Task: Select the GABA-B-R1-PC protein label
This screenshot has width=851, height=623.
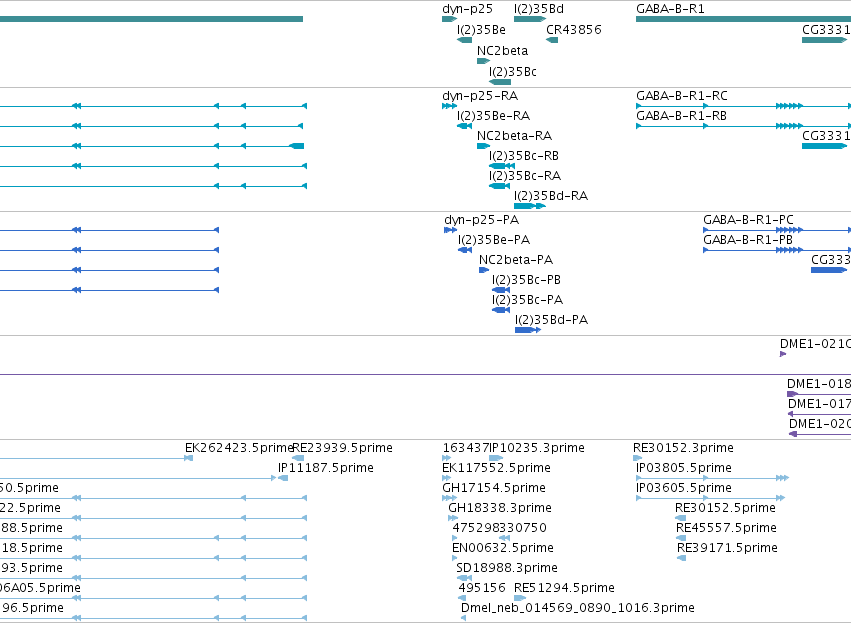Action: [x=748, y=220]
